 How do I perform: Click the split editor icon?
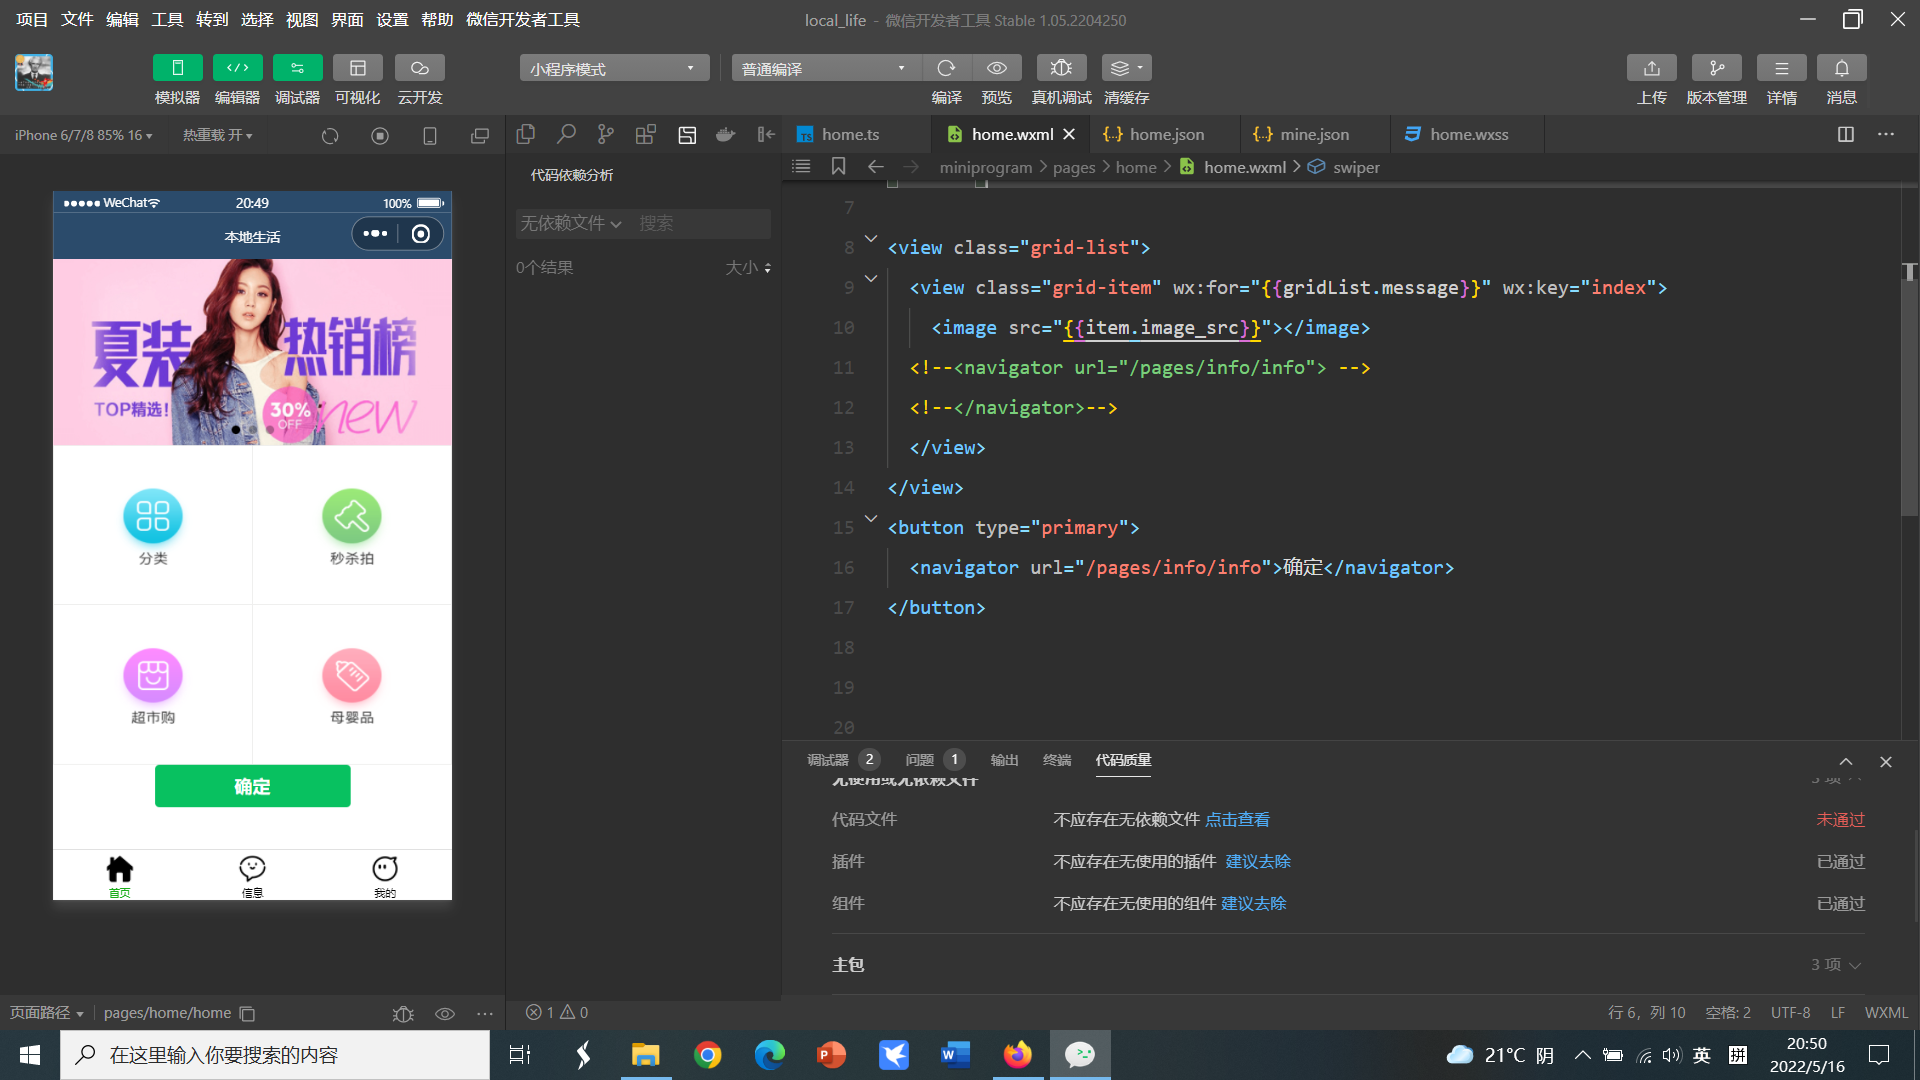coord(1846,134)
